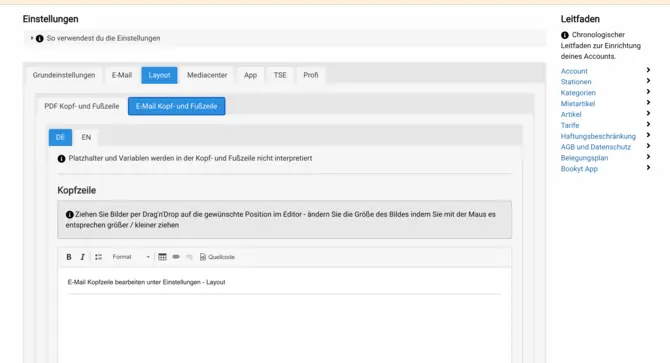Click into the Kopfzeile editor text line
Image resolution: width=670 pixels, height=363 pixels.
point(147,282)
